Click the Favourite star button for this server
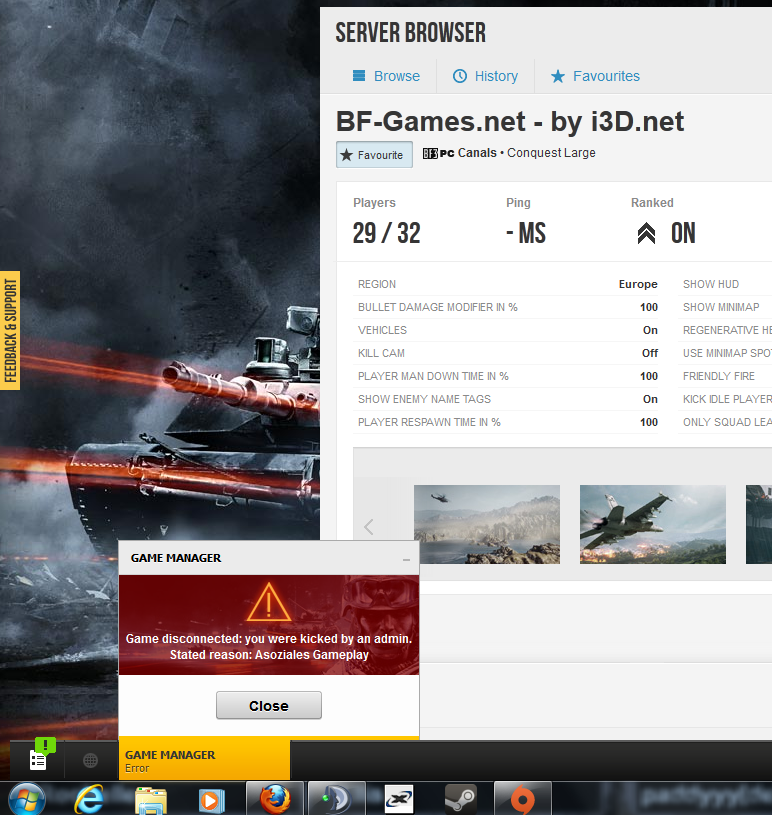 (x=374, y=154)
